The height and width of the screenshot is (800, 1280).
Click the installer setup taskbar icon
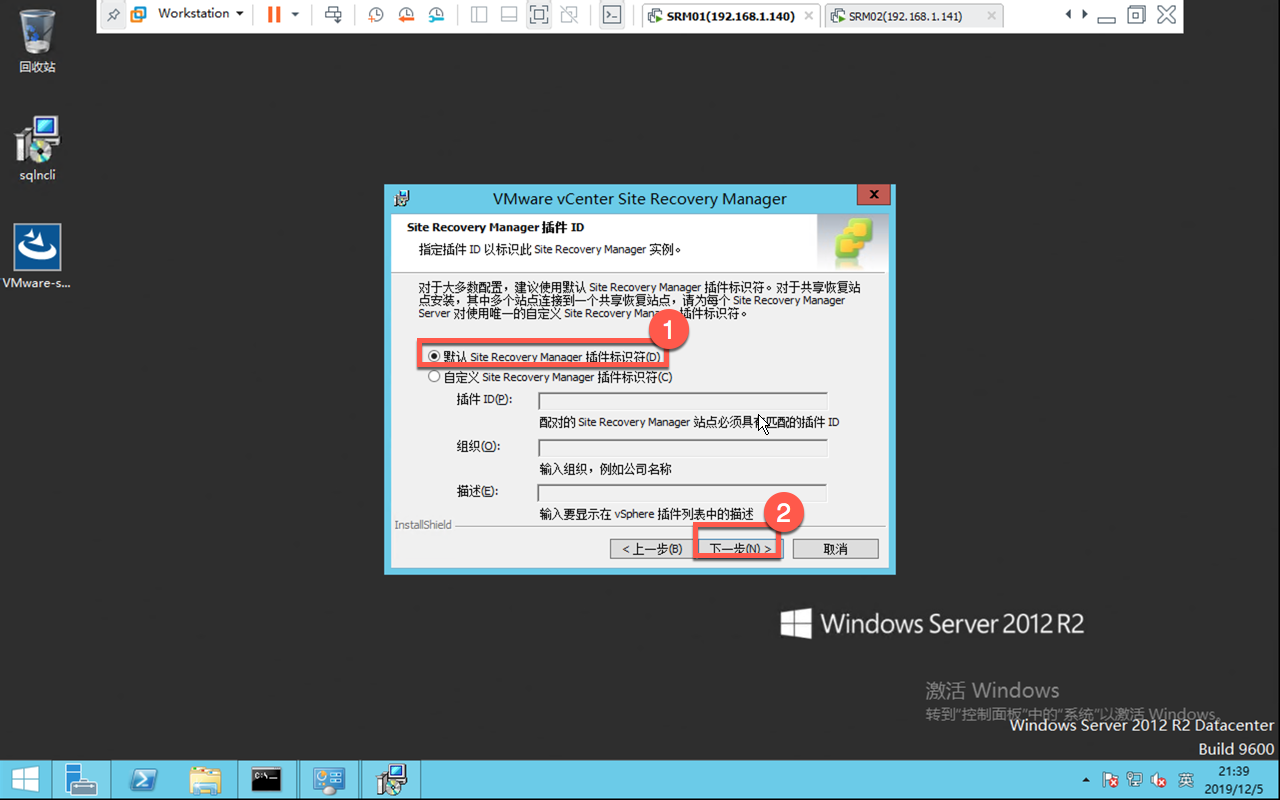(x=391, y=779)
